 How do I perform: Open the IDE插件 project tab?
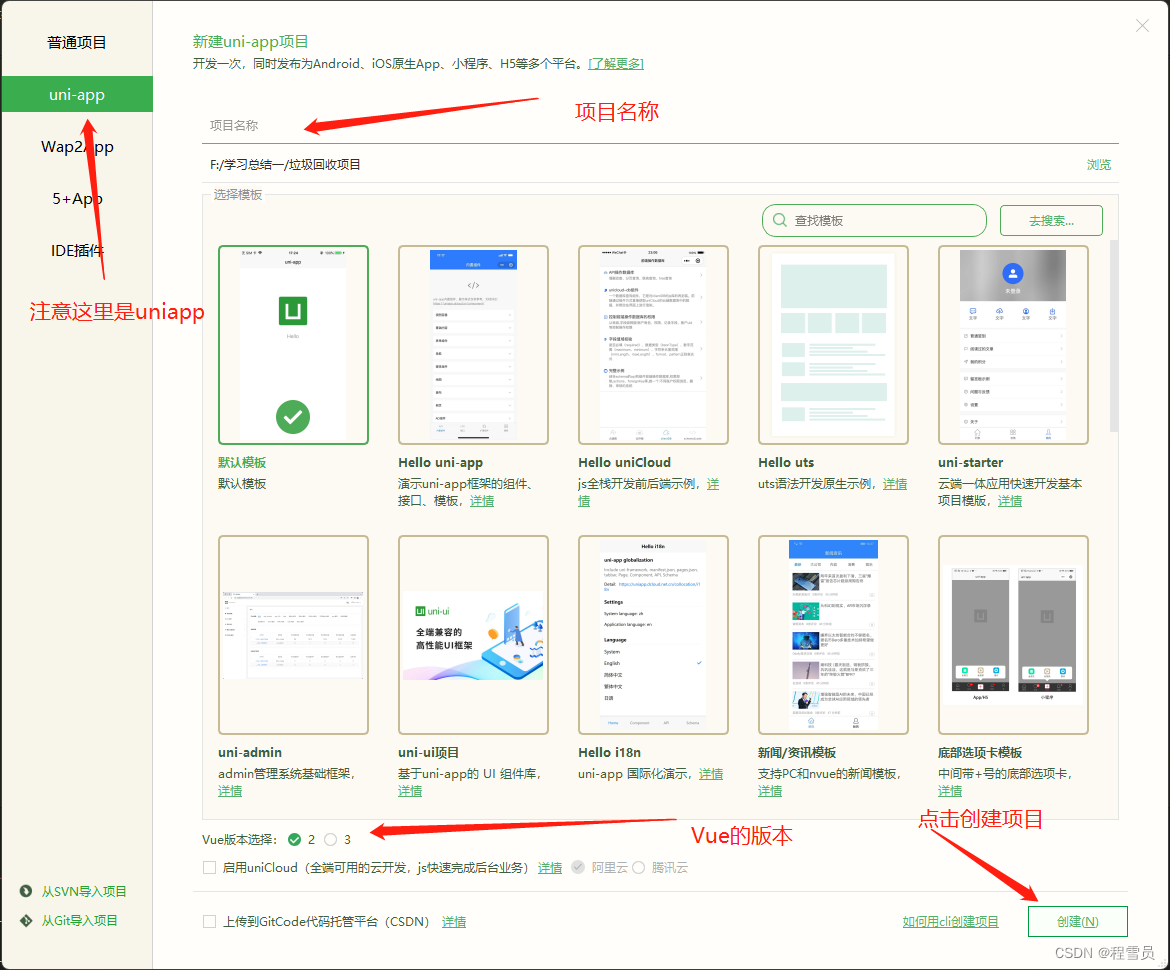[x=77, y=251]
